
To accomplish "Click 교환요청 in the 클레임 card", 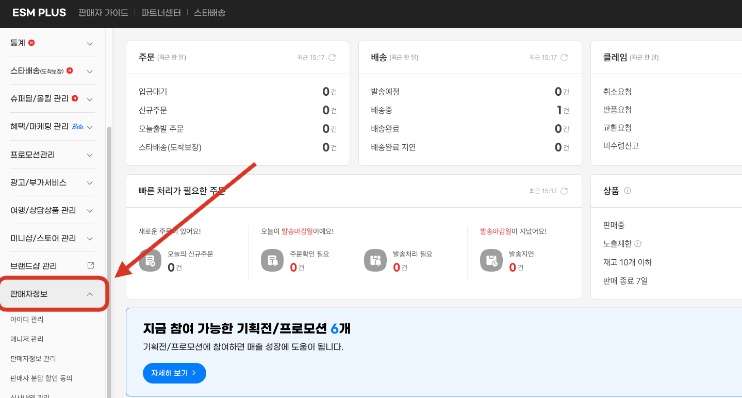I will point(617,128).
